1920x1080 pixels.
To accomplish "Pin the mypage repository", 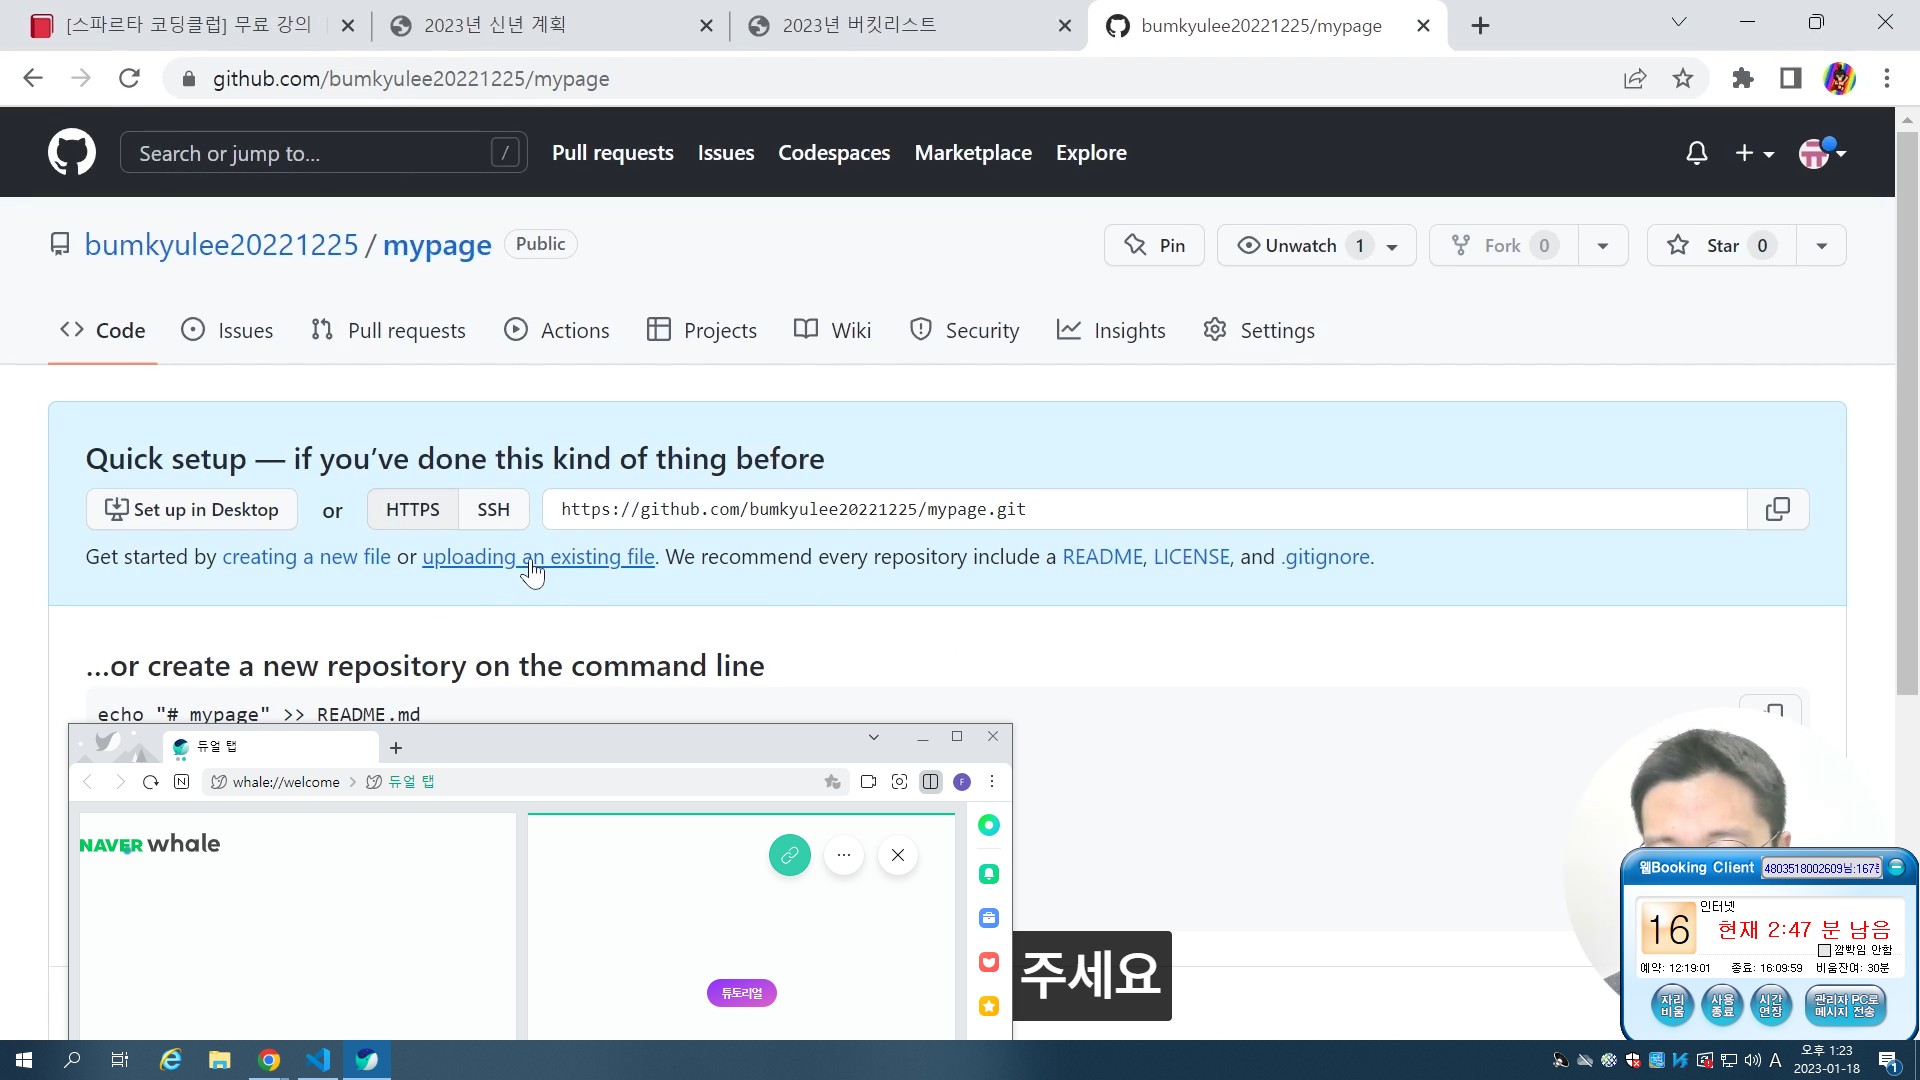I will point(1154,245).
